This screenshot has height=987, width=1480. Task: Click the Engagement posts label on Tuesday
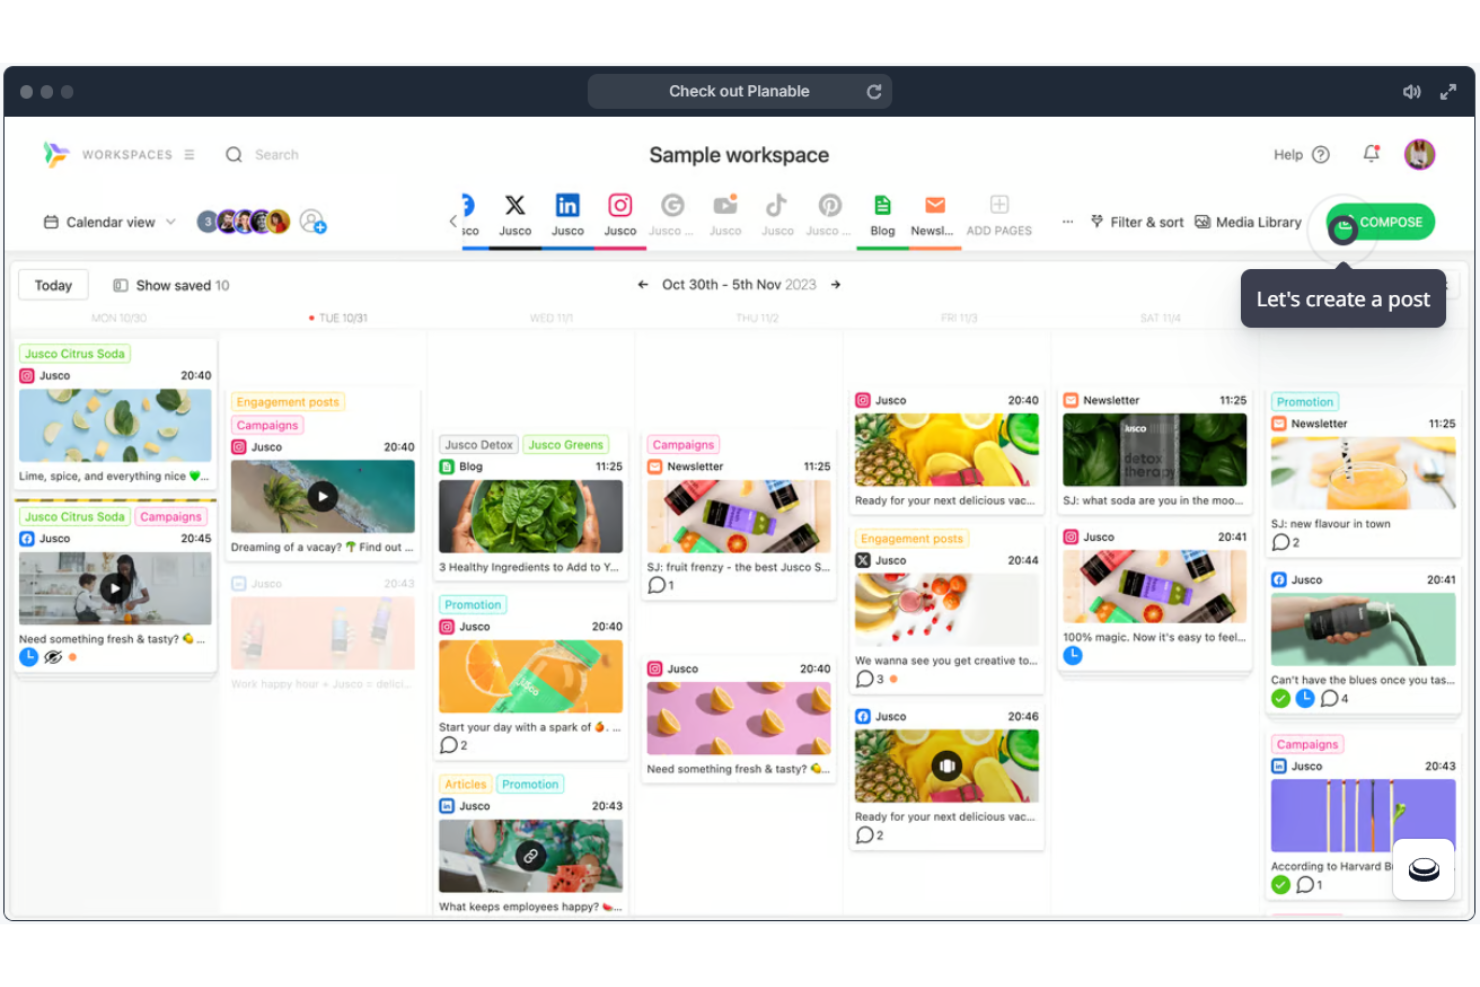pyautogui.click(x=288, y=402)
